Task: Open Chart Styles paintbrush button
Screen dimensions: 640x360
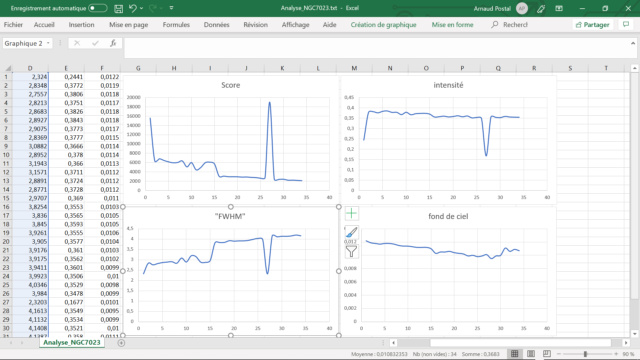Action: [351, 232]
